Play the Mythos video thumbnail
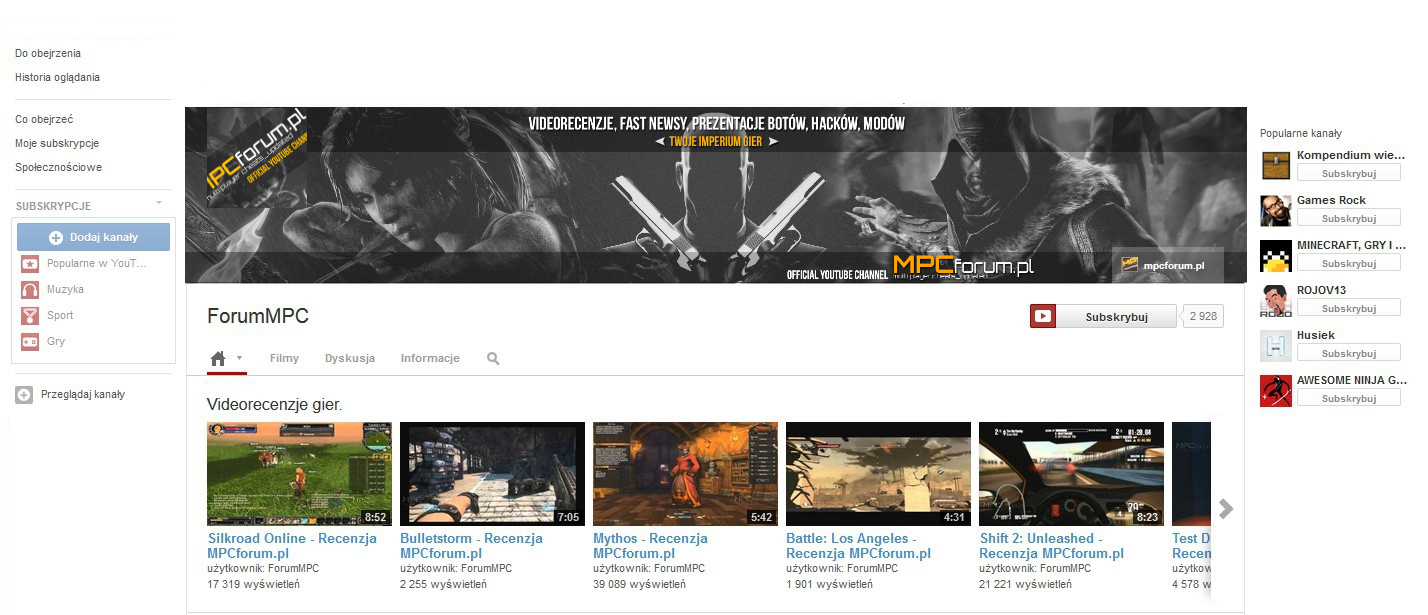Screen dimensions: 1428x615 click(685, 474)
